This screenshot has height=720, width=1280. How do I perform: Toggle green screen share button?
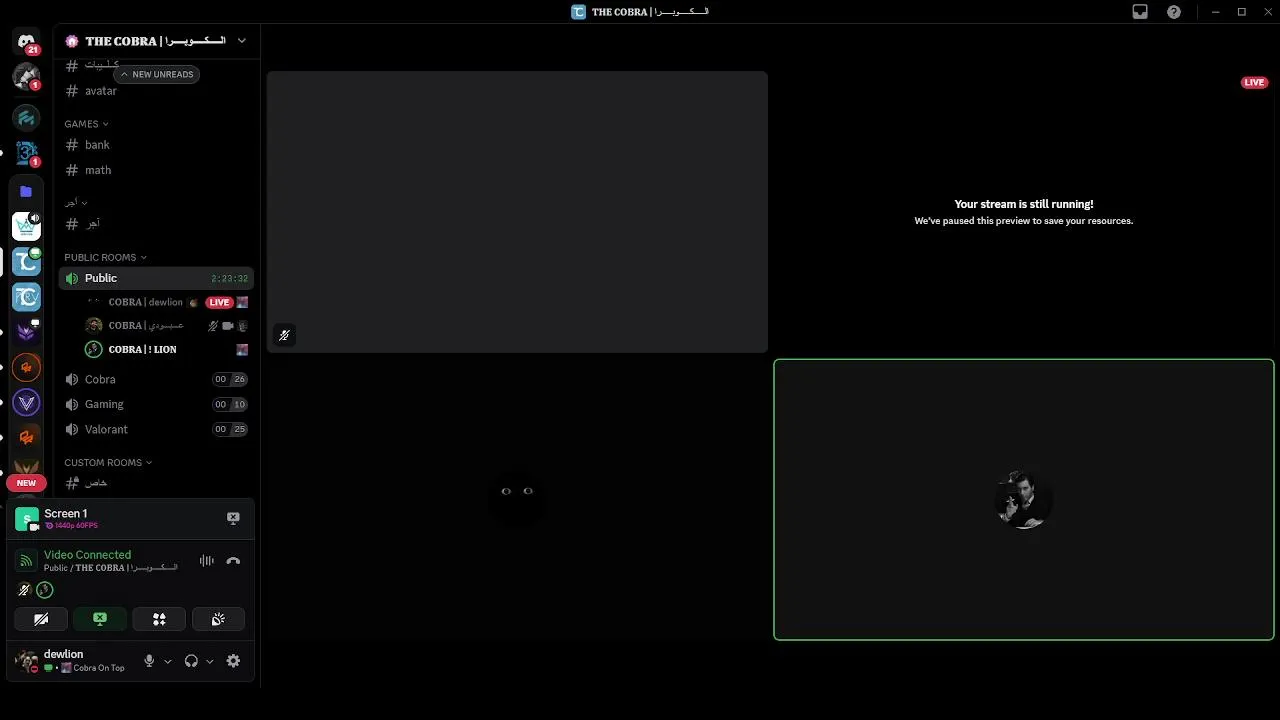click(100, 619)
